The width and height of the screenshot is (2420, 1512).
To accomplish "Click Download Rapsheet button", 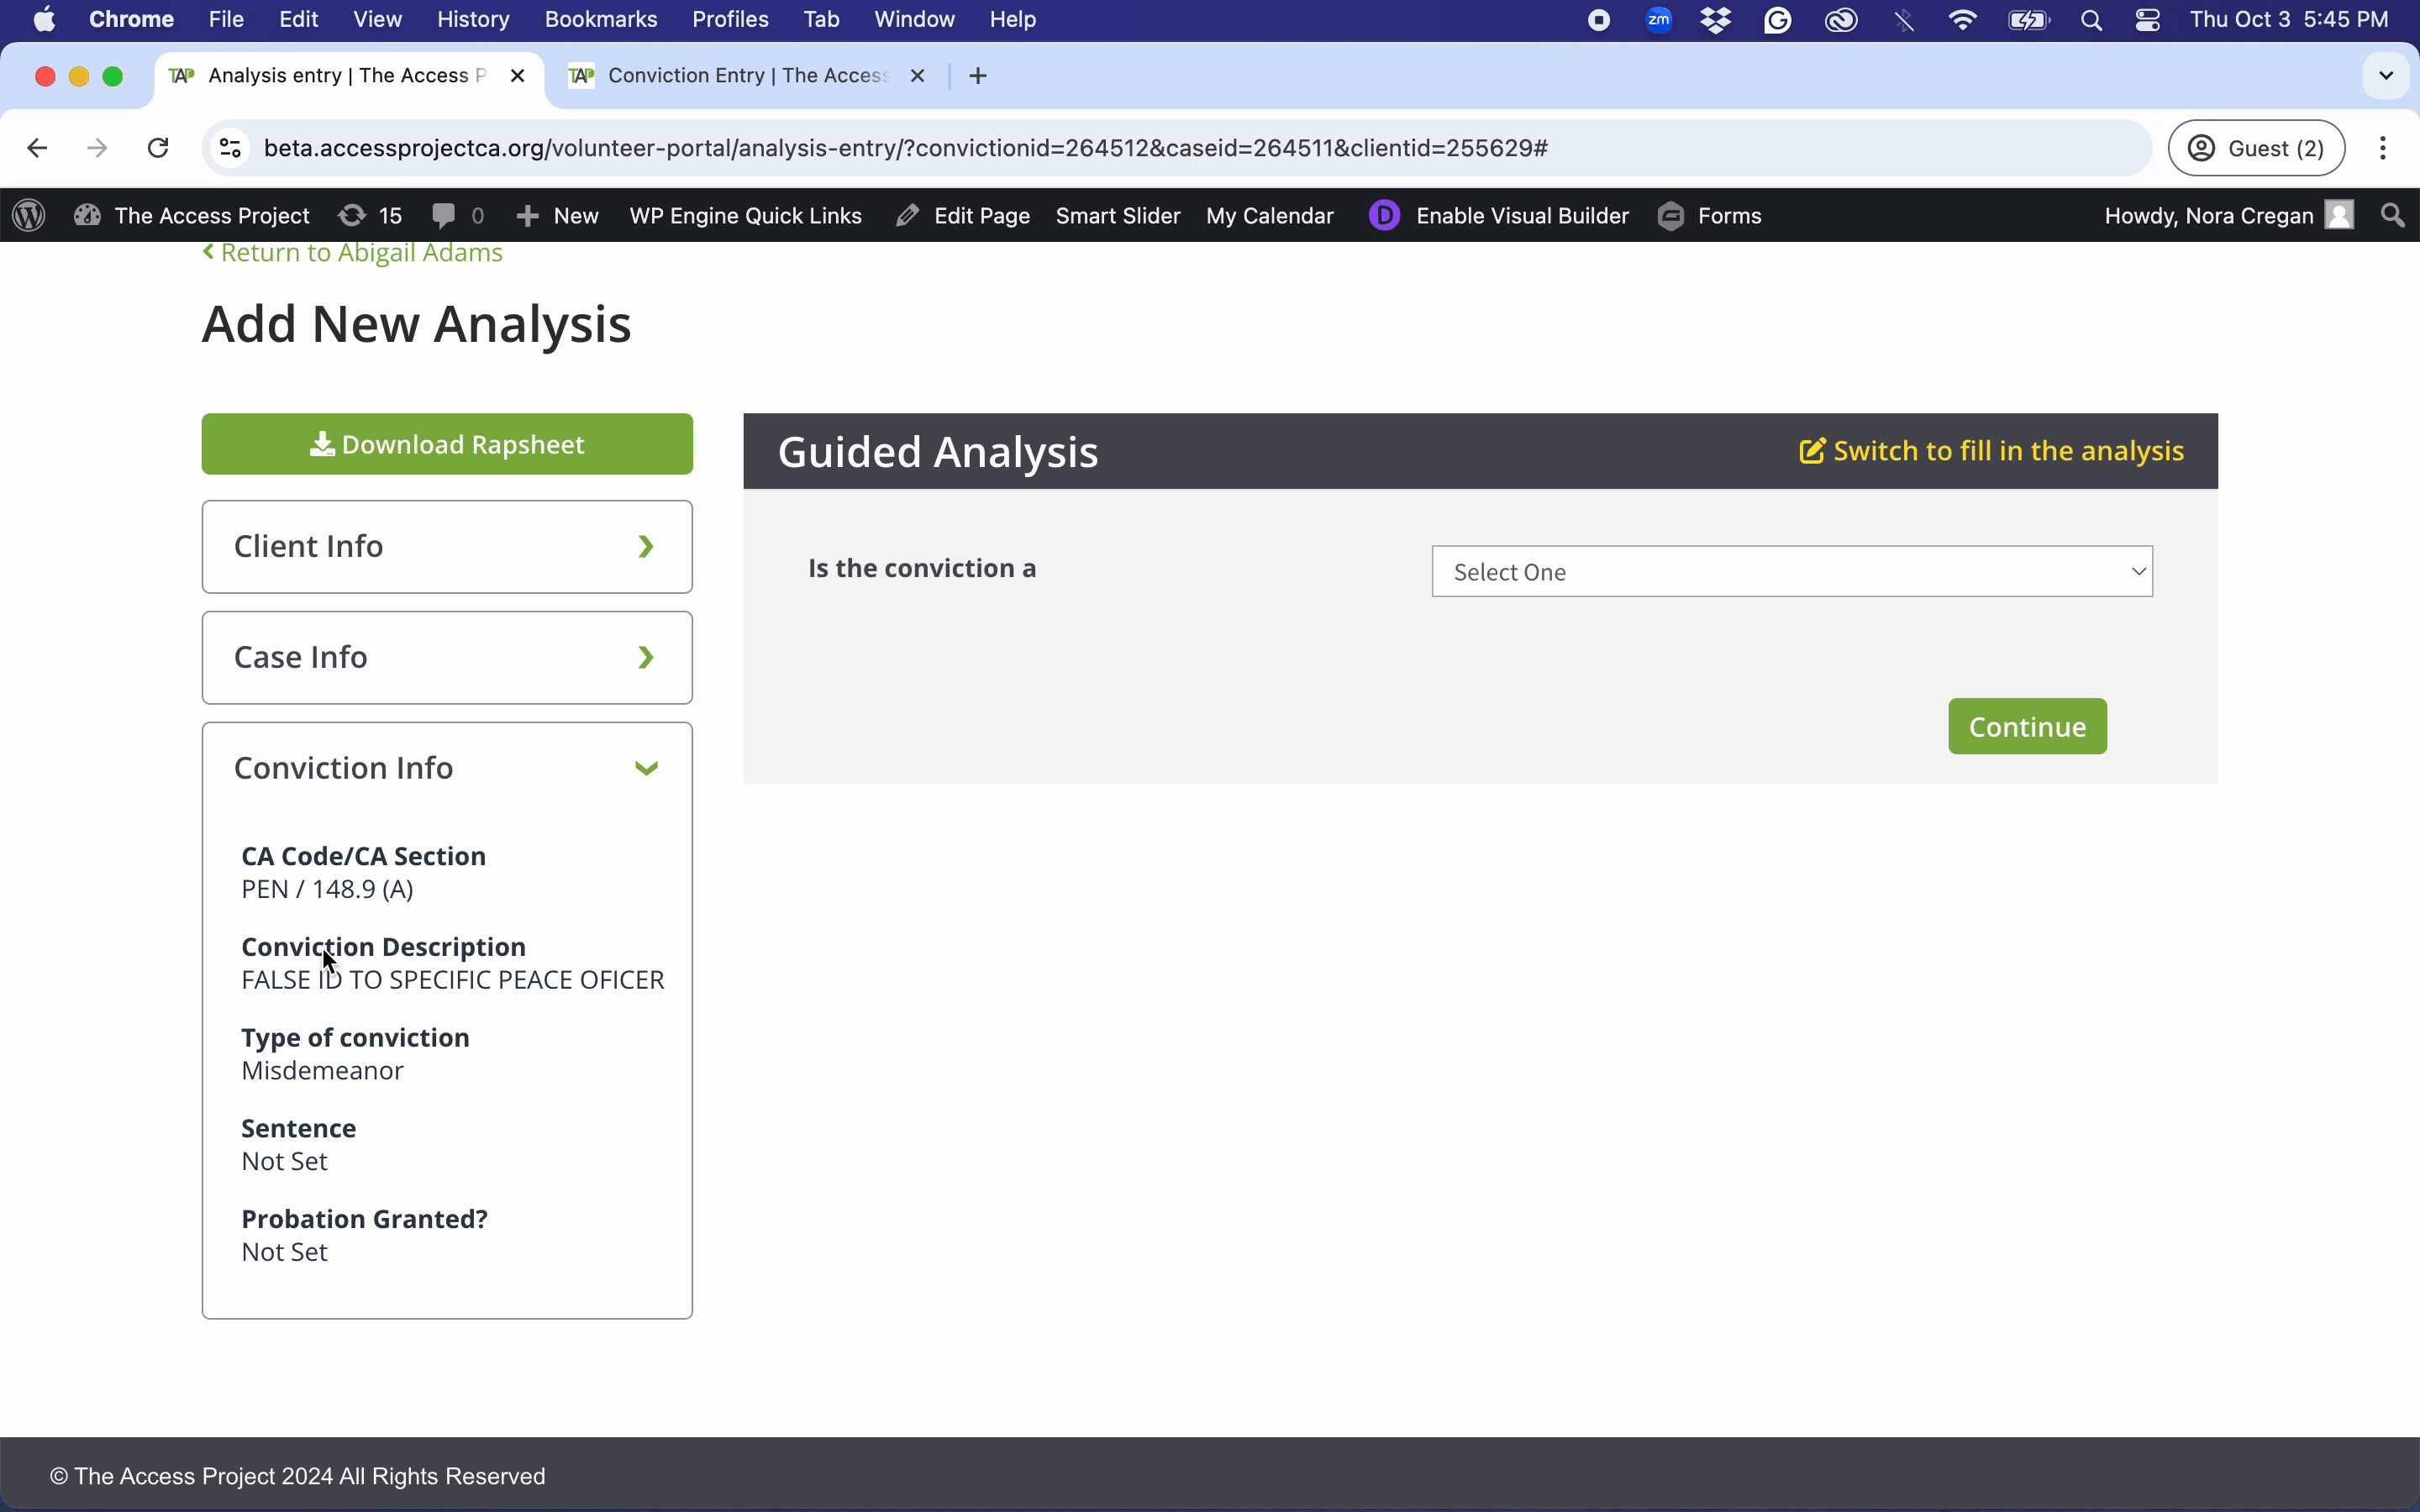I will tap(447, 444).
